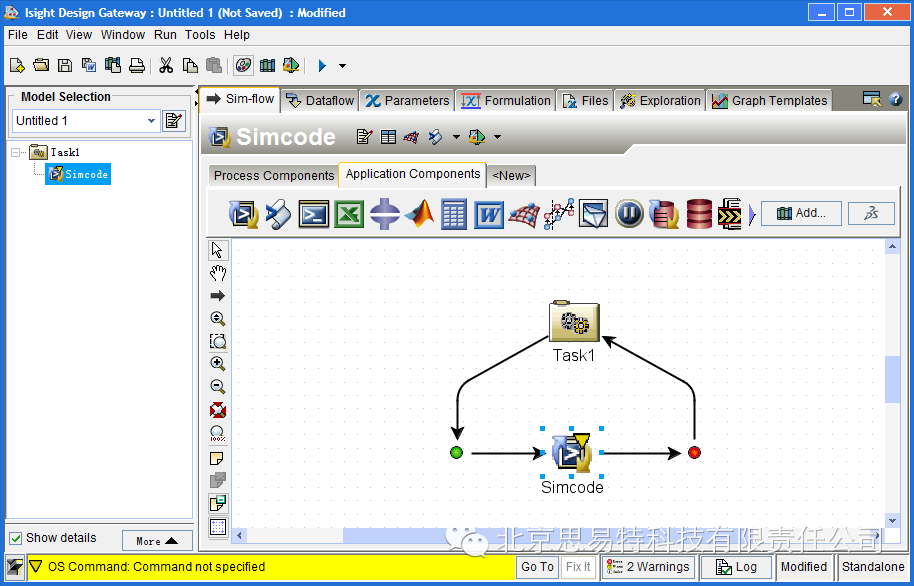Viewport: 914px width, 586px height.
Task: Open the Formulation tab
Action: [x=506, y=101]
